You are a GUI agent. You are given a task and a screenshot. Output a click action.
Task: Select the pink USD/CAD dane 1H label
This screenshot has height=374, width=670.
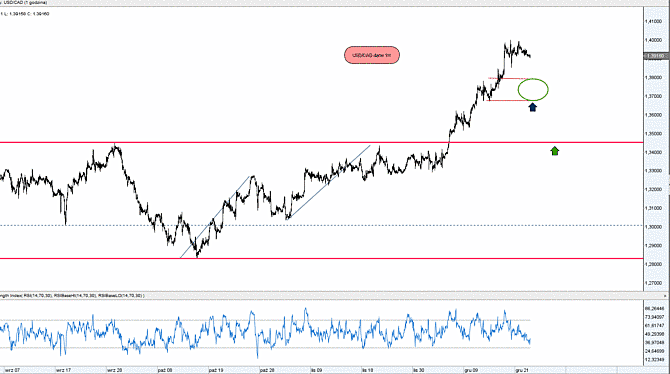point(372,55)
